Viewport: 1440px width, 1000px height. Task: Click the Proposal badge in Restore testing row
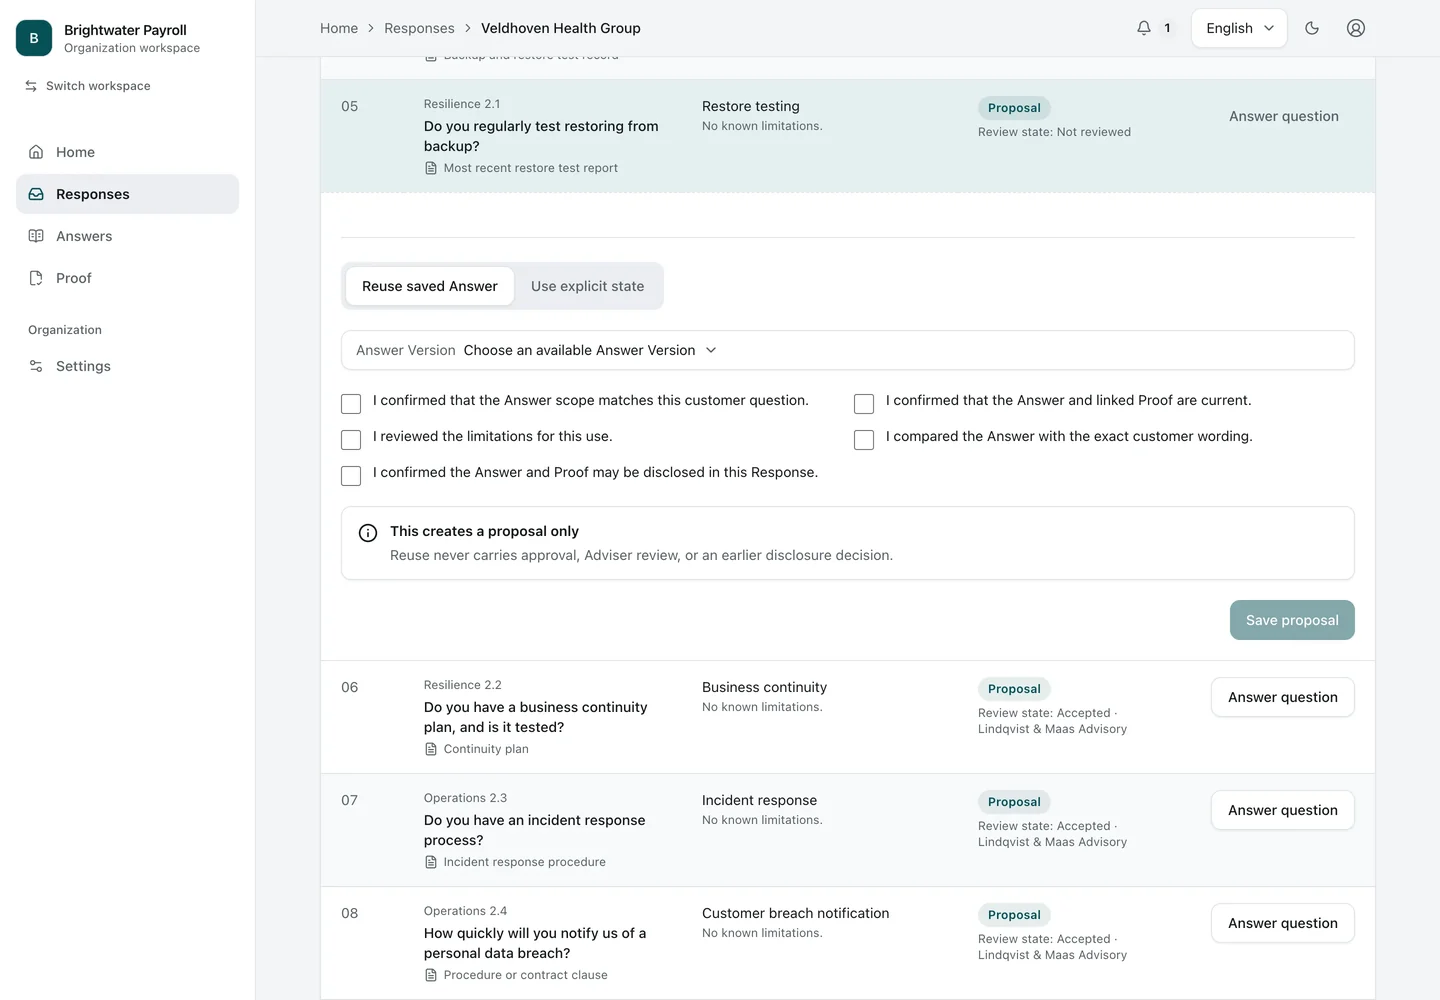coord(1014,108)
